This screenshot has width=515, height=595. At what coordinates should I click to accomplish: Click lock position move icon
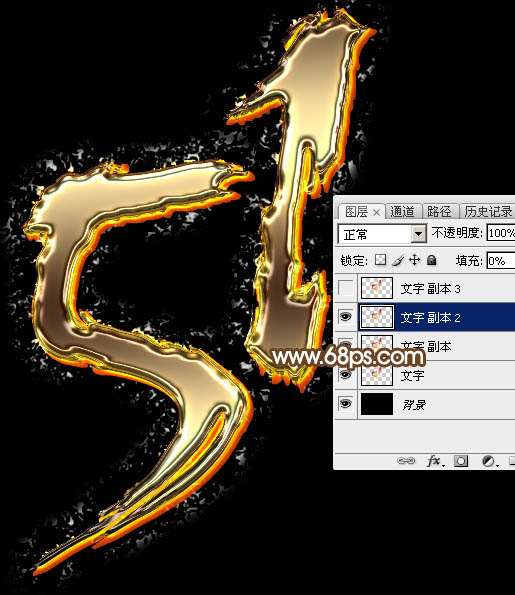point(414,260)
